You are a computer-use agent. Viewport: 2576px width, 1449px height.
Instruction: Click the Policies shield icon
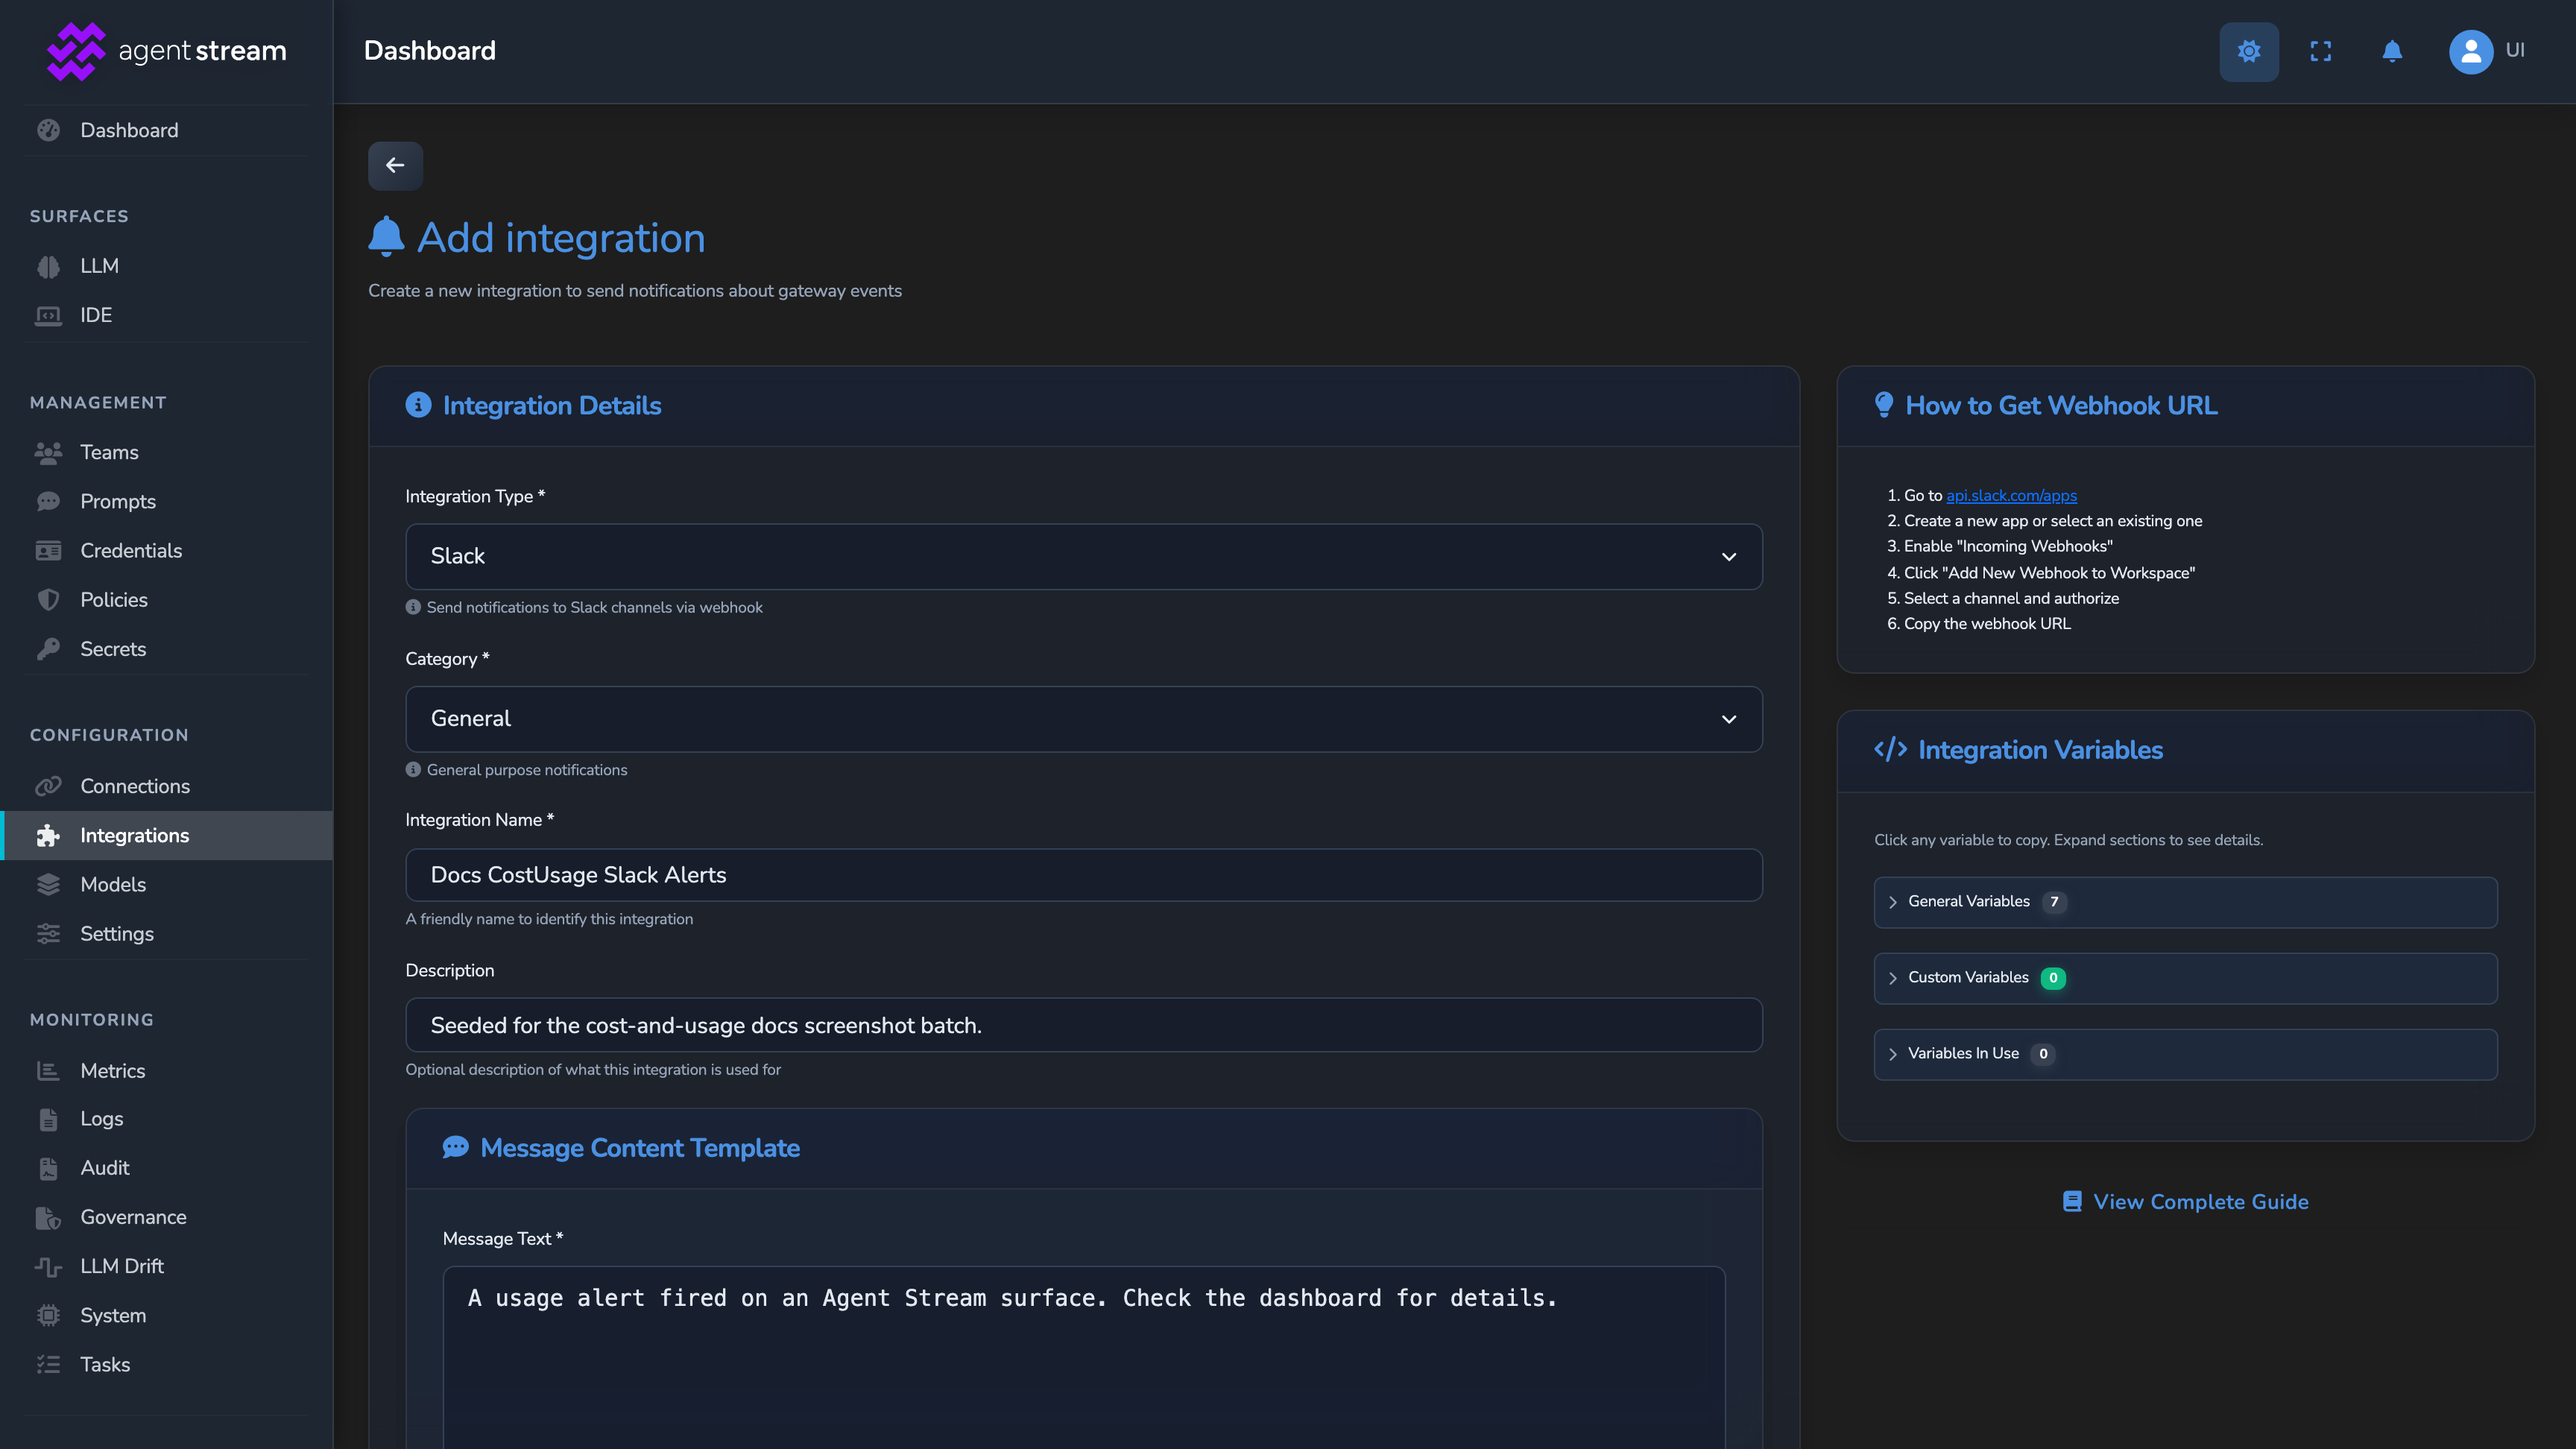coord(48,600)
